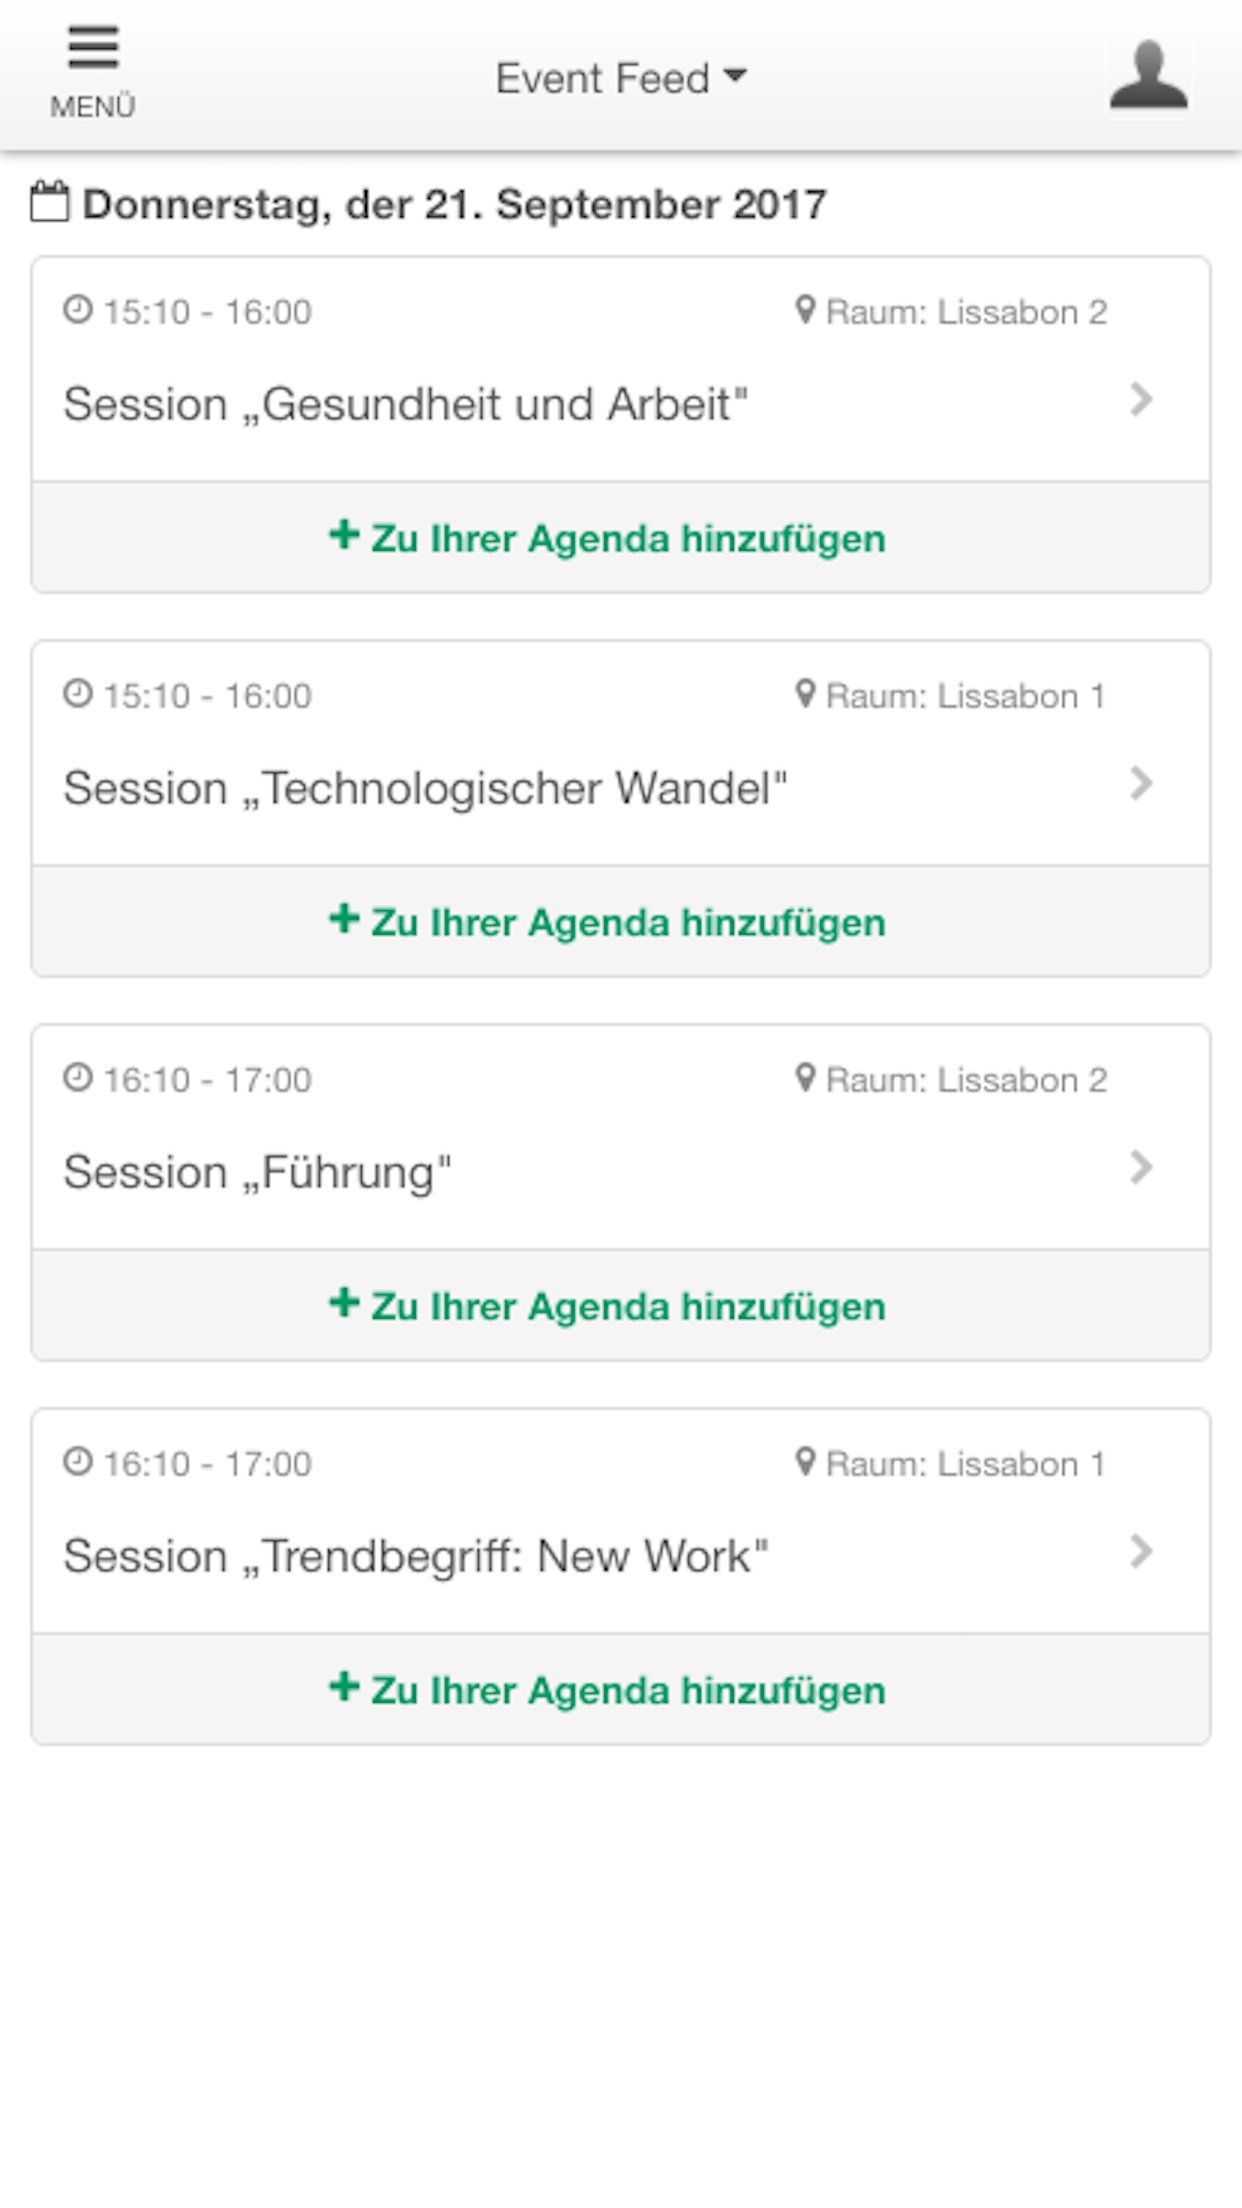The height and width of the screenshot is (2208, 1242).
Task: Click the location pin of Trendbegriff: New Work session
Action: pyautogui.click(x=805, y=1461)
